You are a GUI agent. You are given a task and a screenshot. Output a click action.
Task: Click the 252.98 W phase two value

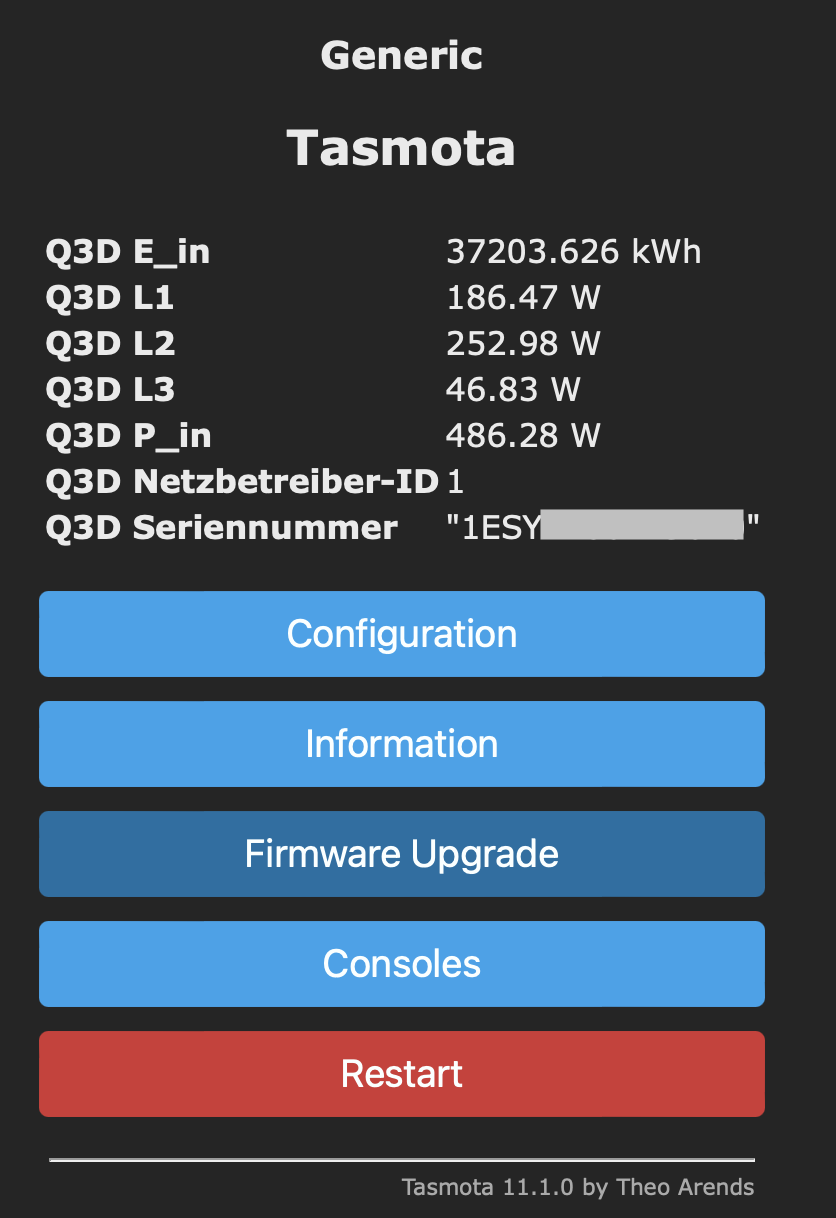pyautogui.click(x=522, y=343)
